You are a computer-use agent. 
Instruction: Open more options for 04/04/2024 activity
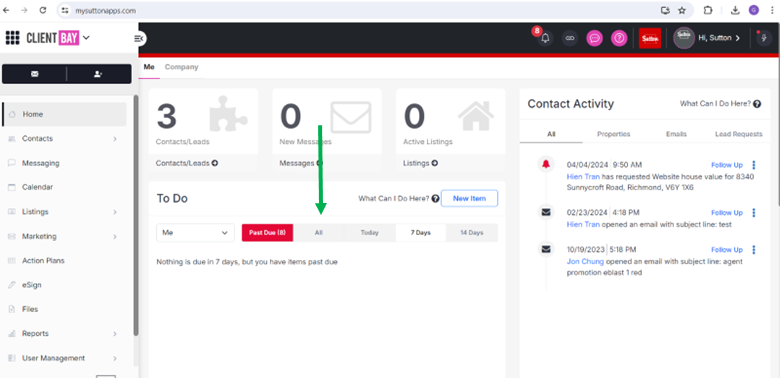(x=754, y=165)
